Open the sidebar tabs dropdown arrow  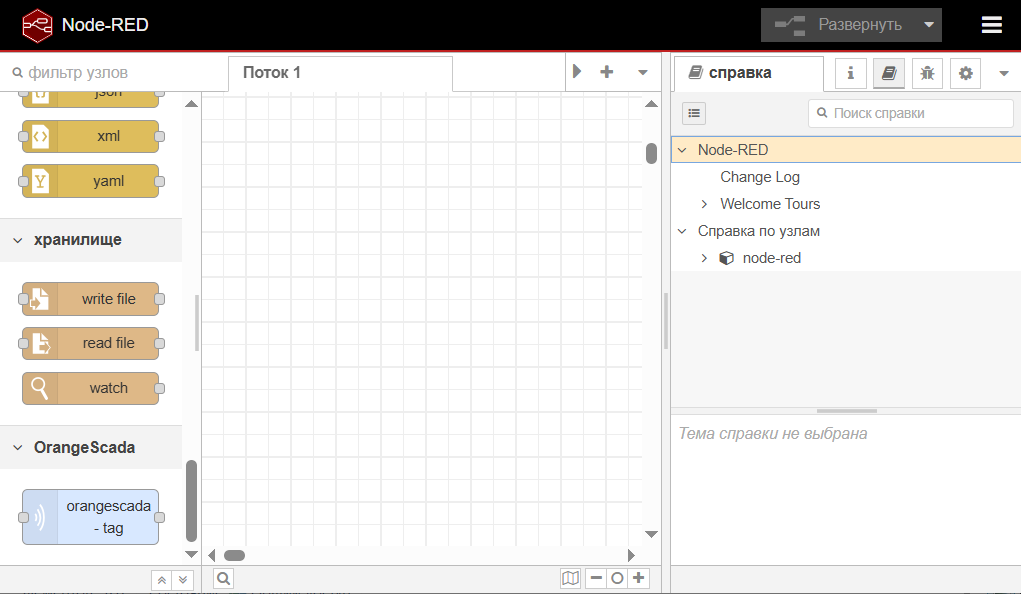[x=1003, y=73]
